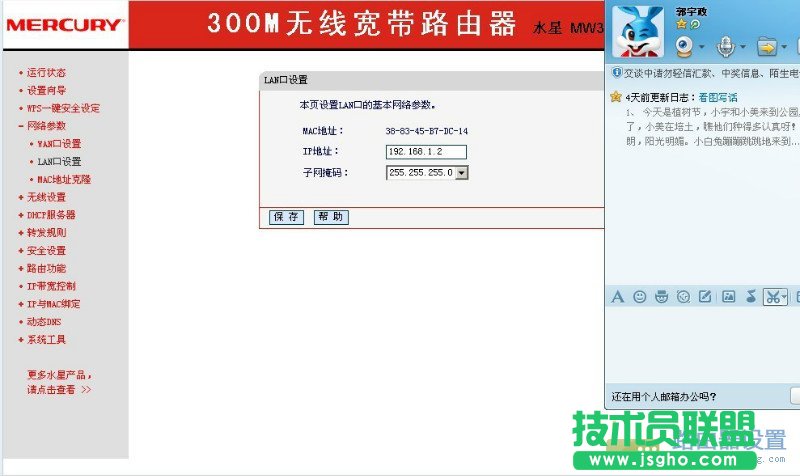Click the text 本页设置LAN口的基本网络参数

[367, 105]
